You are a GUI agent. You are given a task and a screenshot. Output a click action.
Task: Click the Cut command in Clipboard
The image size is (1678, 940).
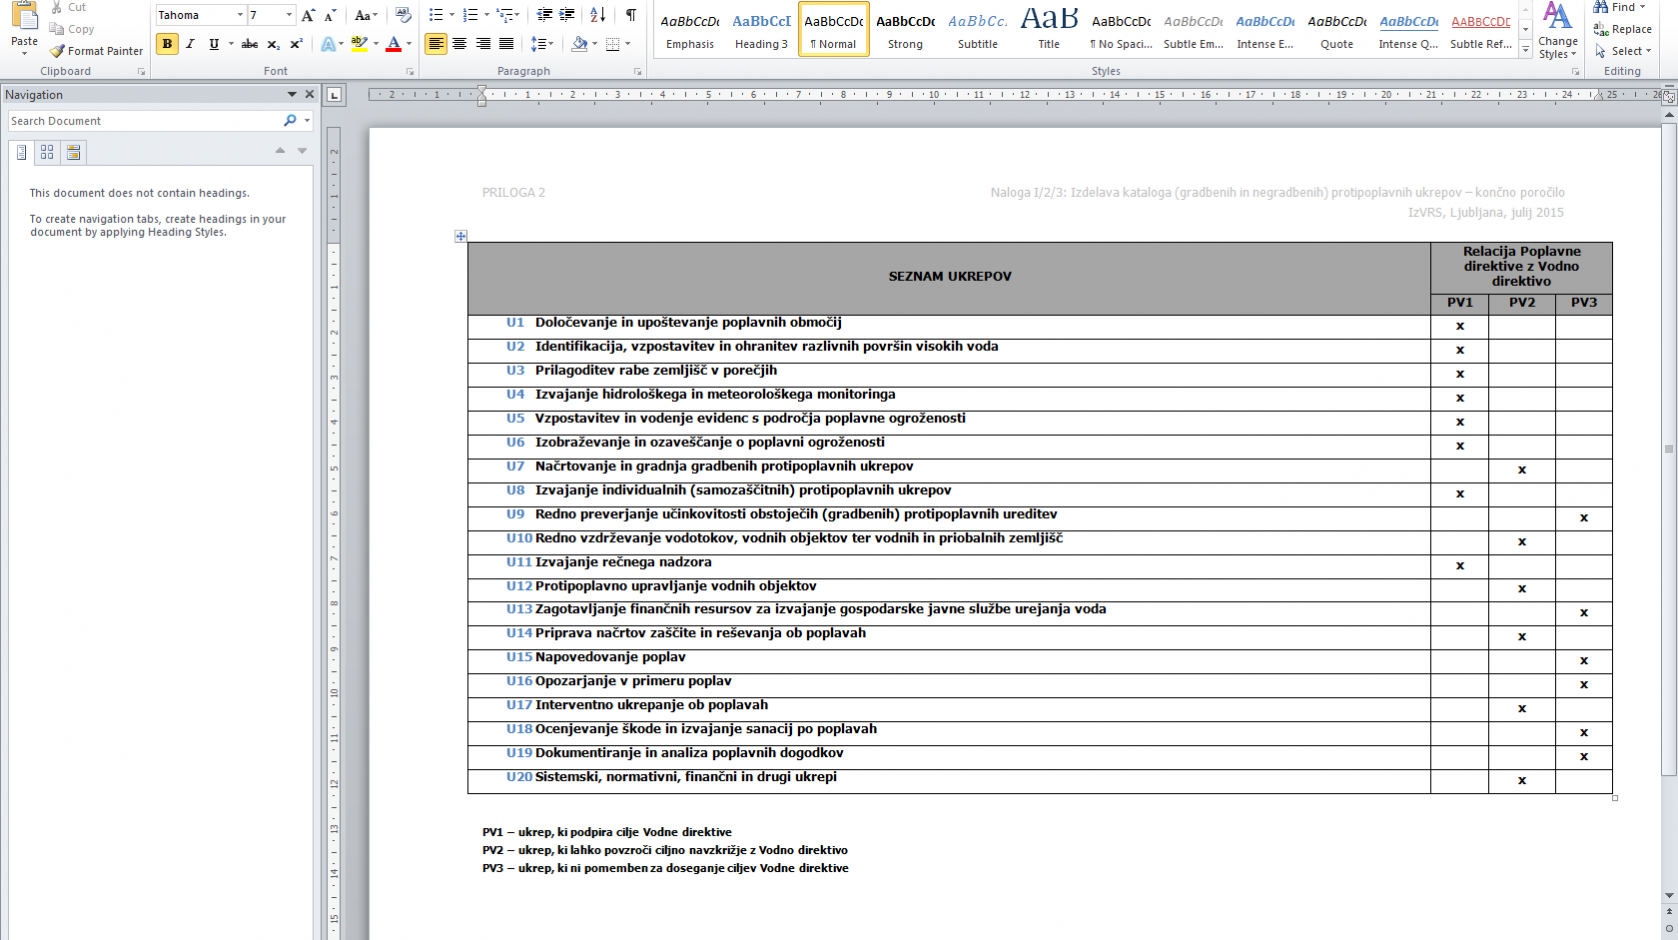click(x=68, y=7)
